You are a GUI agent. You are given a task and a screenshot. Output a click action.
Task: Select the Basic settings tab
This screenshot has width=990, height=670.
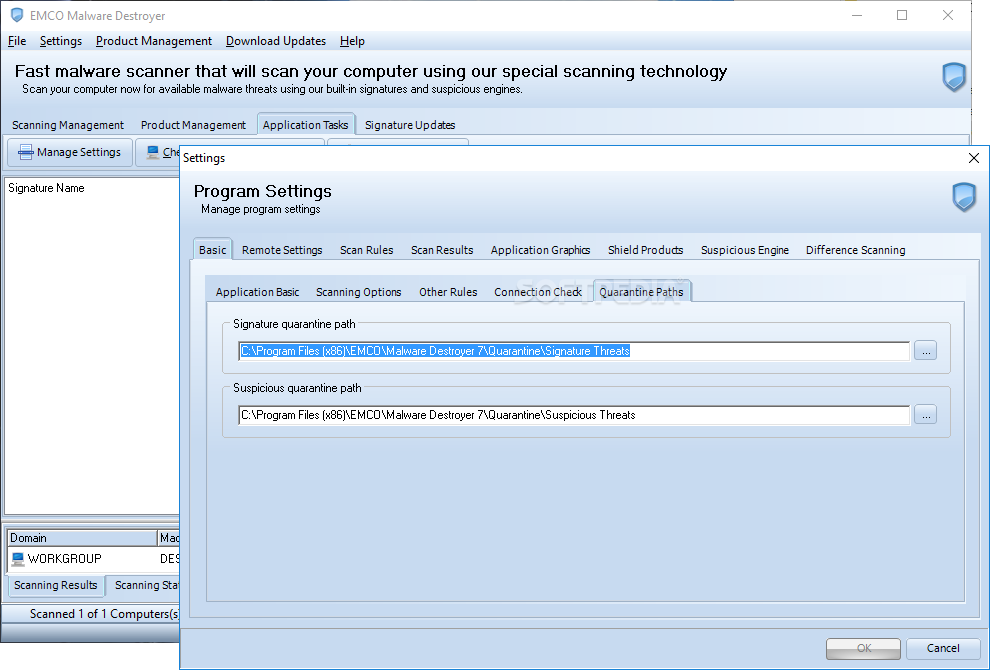(212, 250)
